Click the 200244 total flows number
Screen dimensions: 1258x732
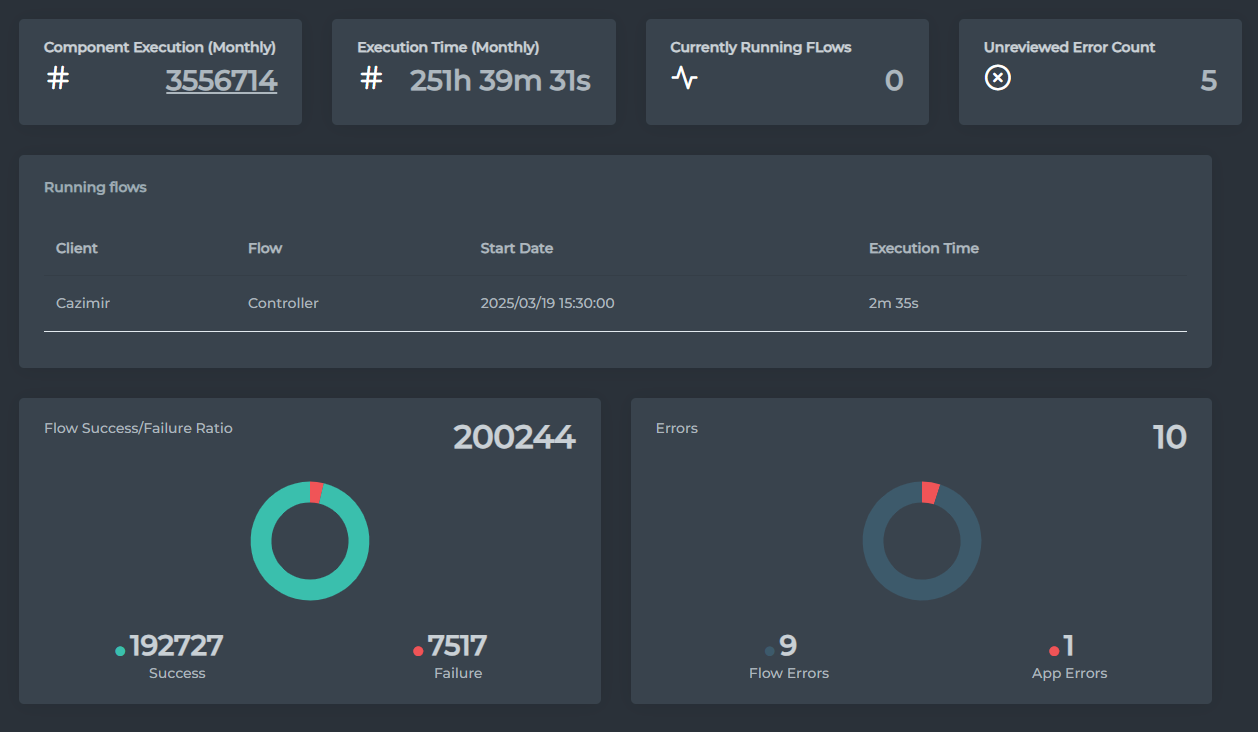pos(514,437)
